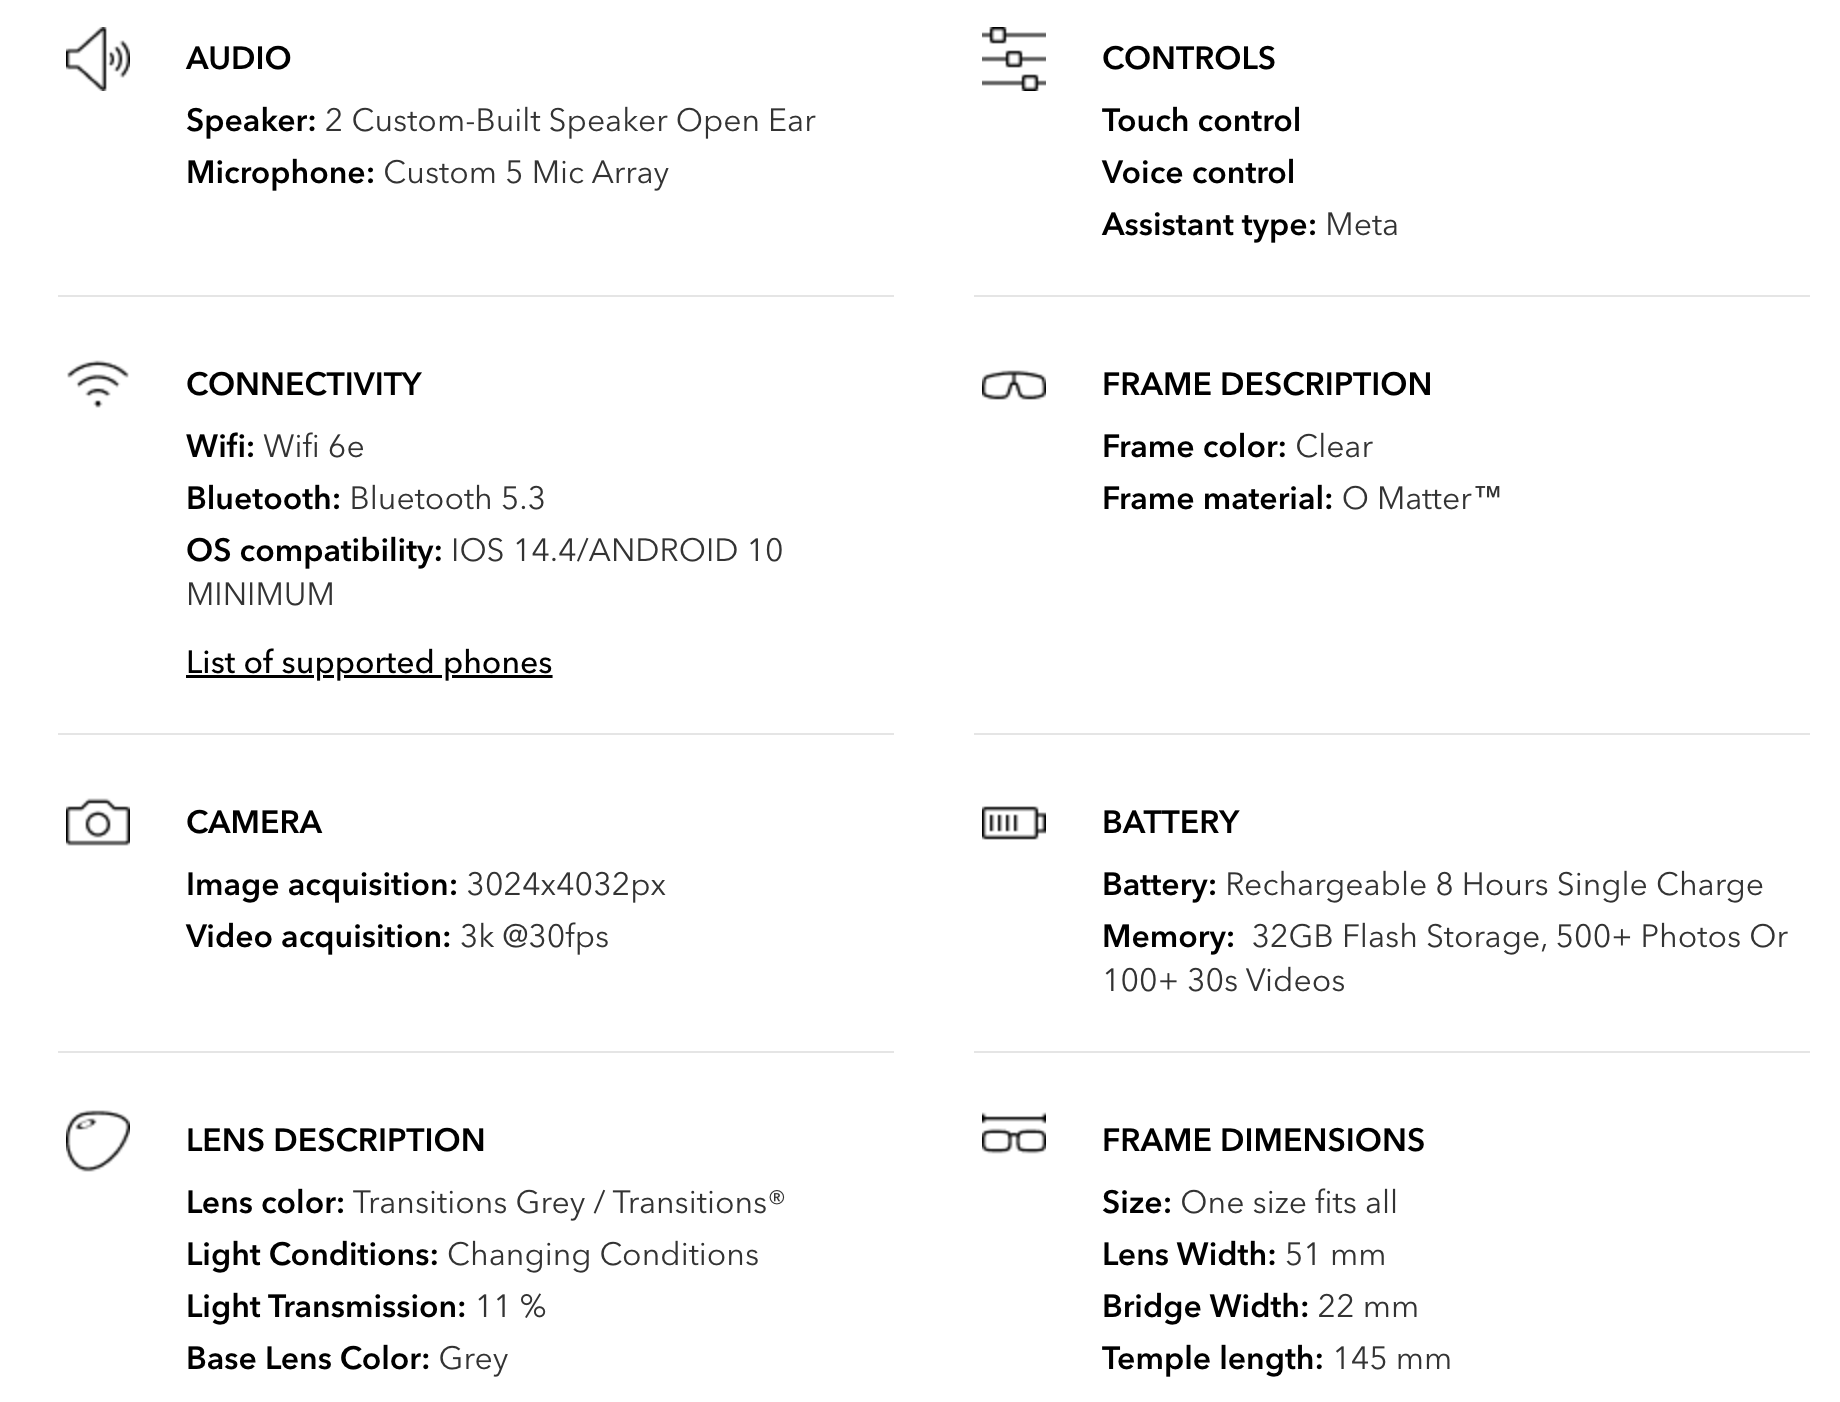Click the speaker icon beside Audio
This screenshot has height=1402, width=1840.
pyautogui.click(x=97, y=60)
